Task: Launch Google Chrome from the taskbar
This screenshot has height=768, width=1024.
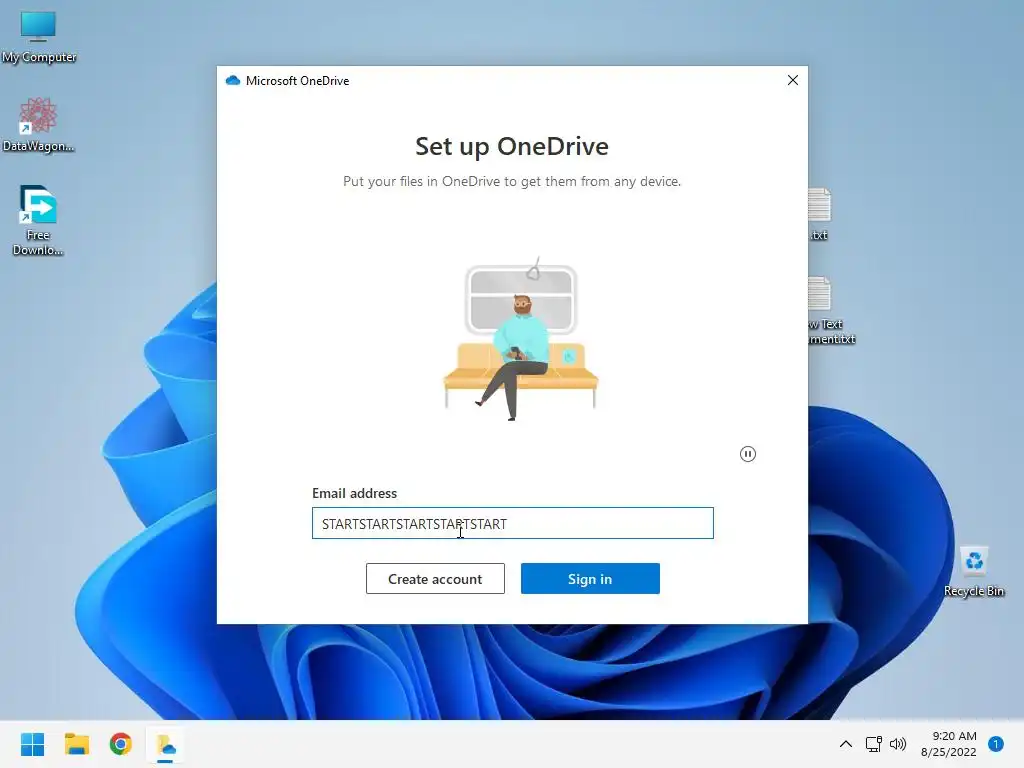Action: [x=121, y=744]
